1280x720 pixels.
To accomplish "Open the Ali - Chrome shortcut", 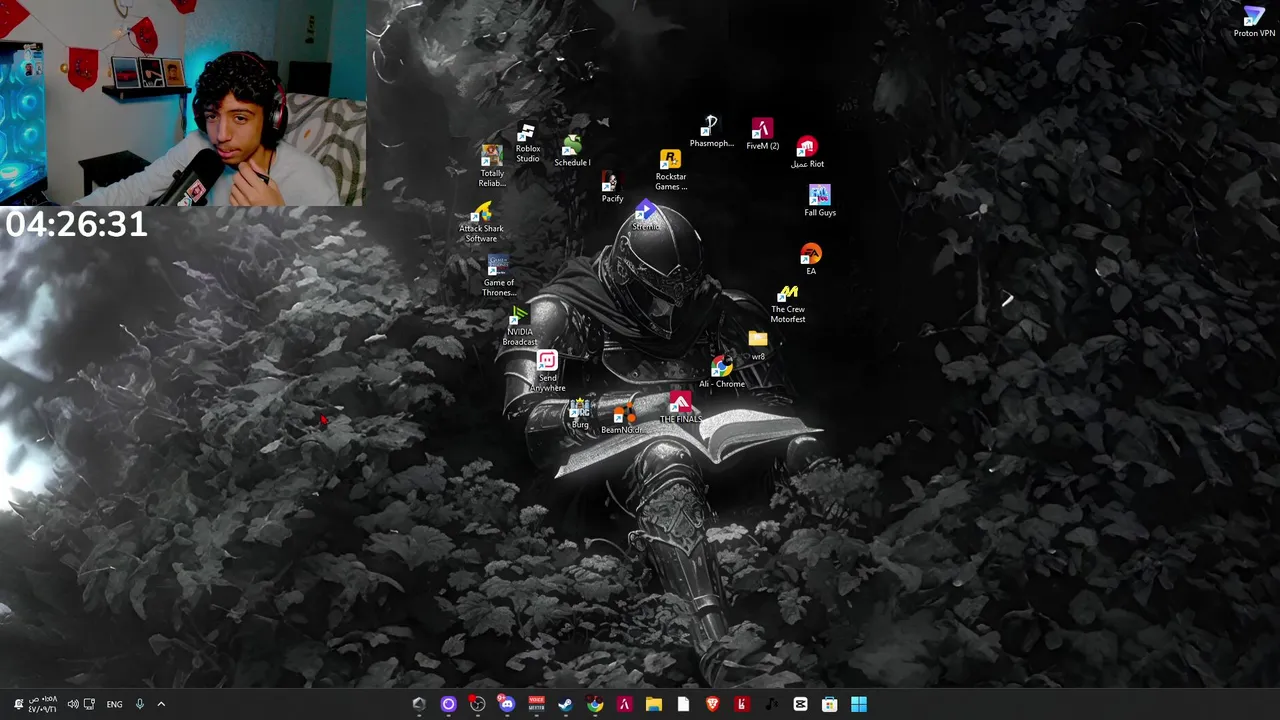I will pos(721,373).
